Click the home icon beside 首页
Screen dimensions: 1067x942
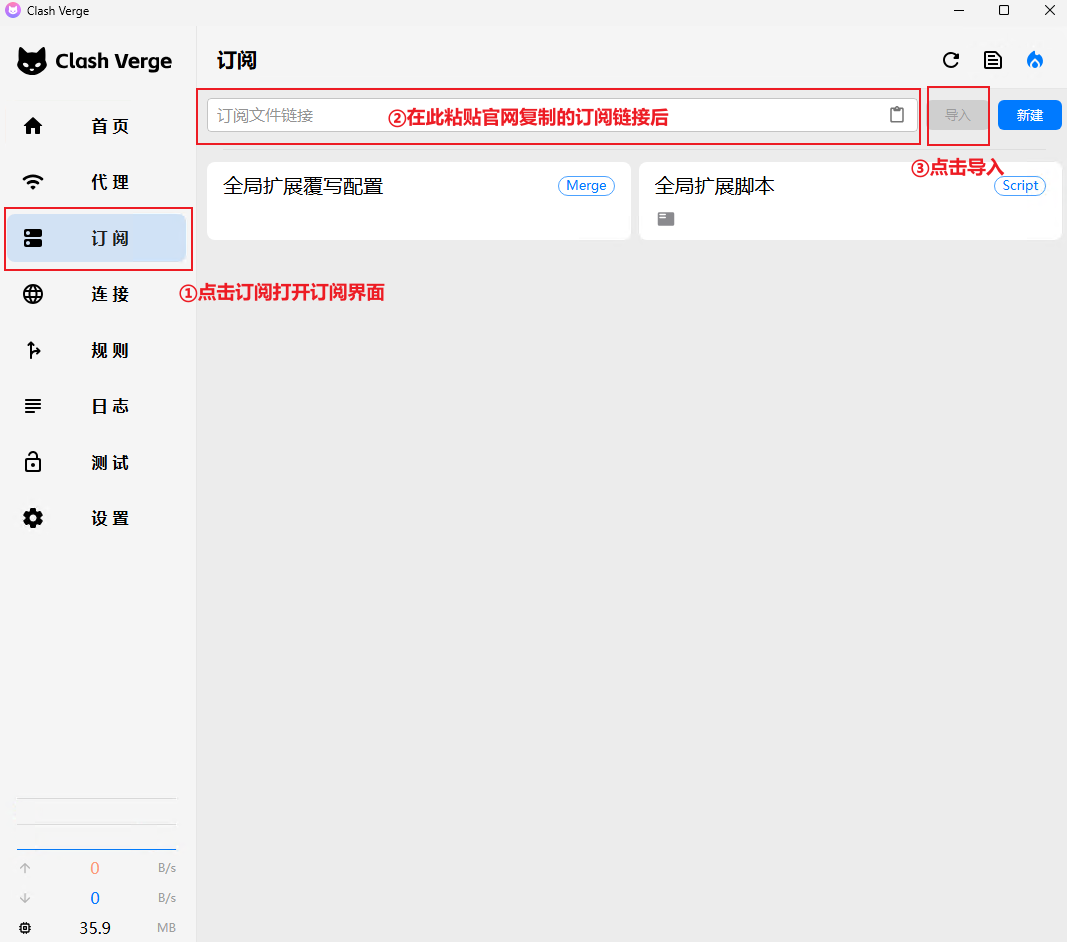point(33,126)
